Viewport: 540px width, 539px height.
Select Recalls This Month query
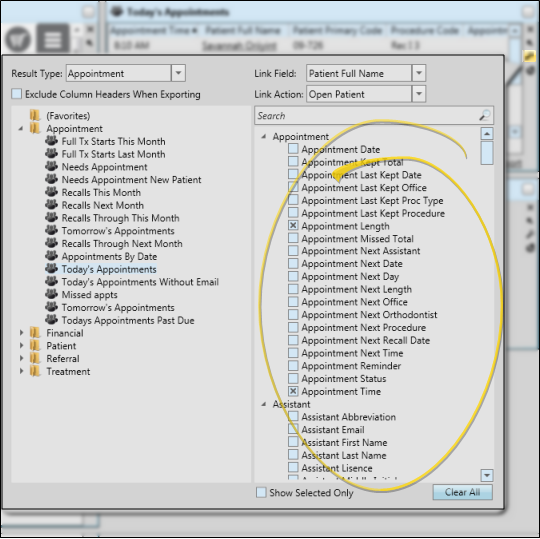point(101,193)
